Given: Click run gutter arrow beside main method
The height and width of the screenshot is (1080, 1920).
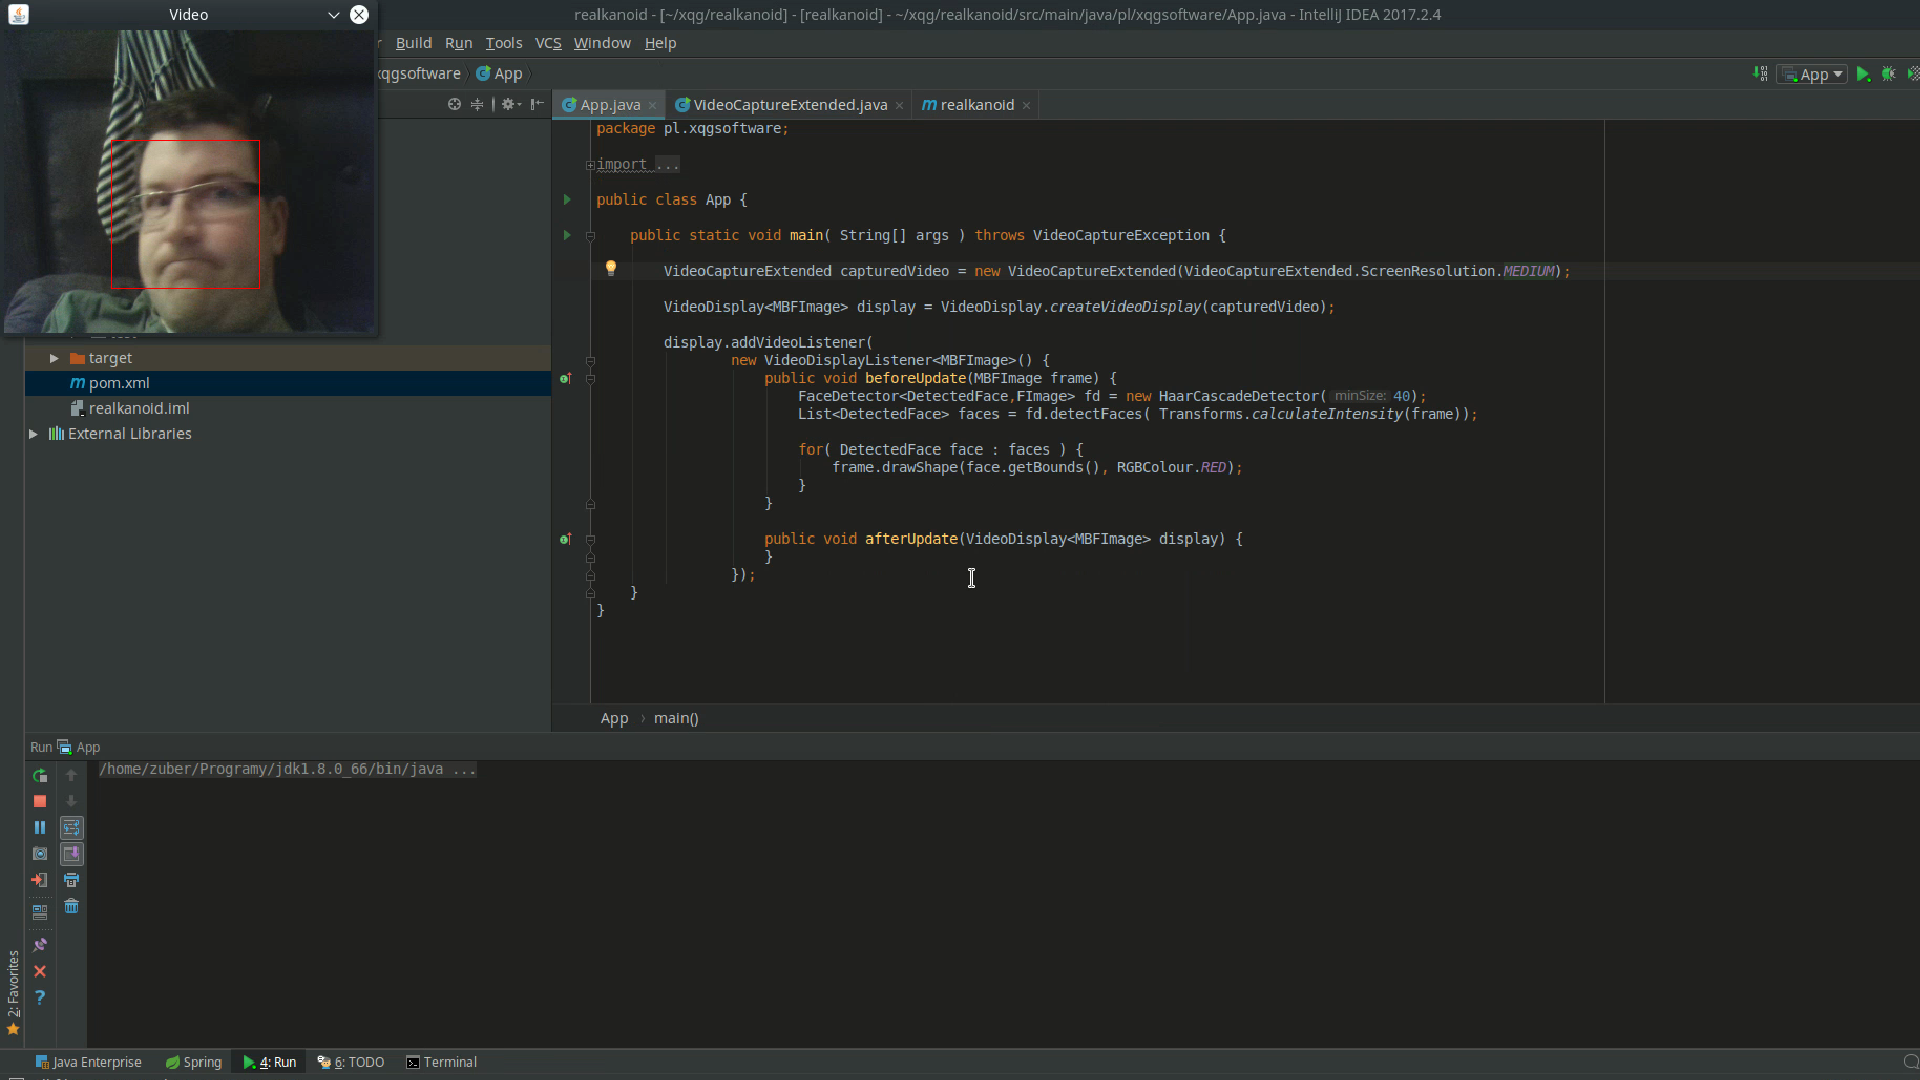Looking at the screenshot, I should (x=567, y=235).
